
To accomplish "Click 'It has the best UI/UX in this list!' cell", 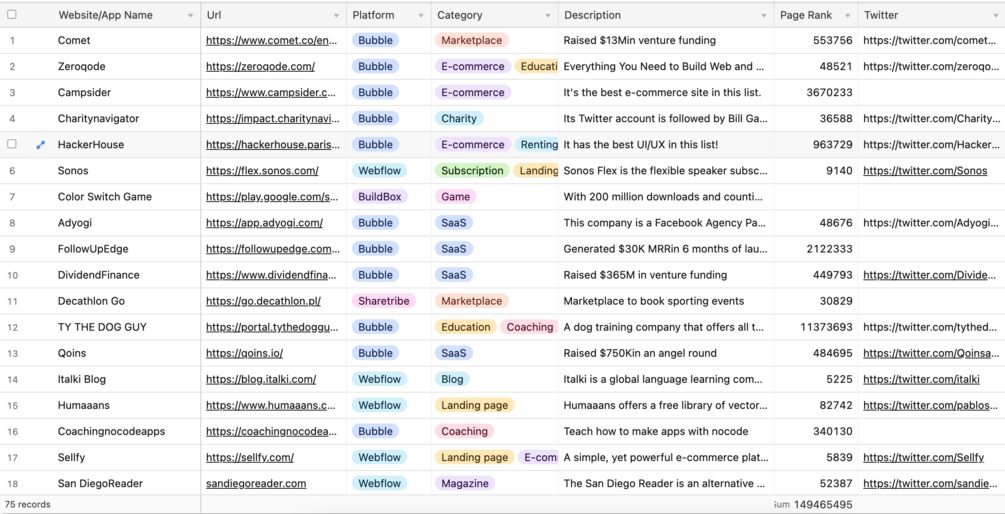I will click(x=641, y=145).
